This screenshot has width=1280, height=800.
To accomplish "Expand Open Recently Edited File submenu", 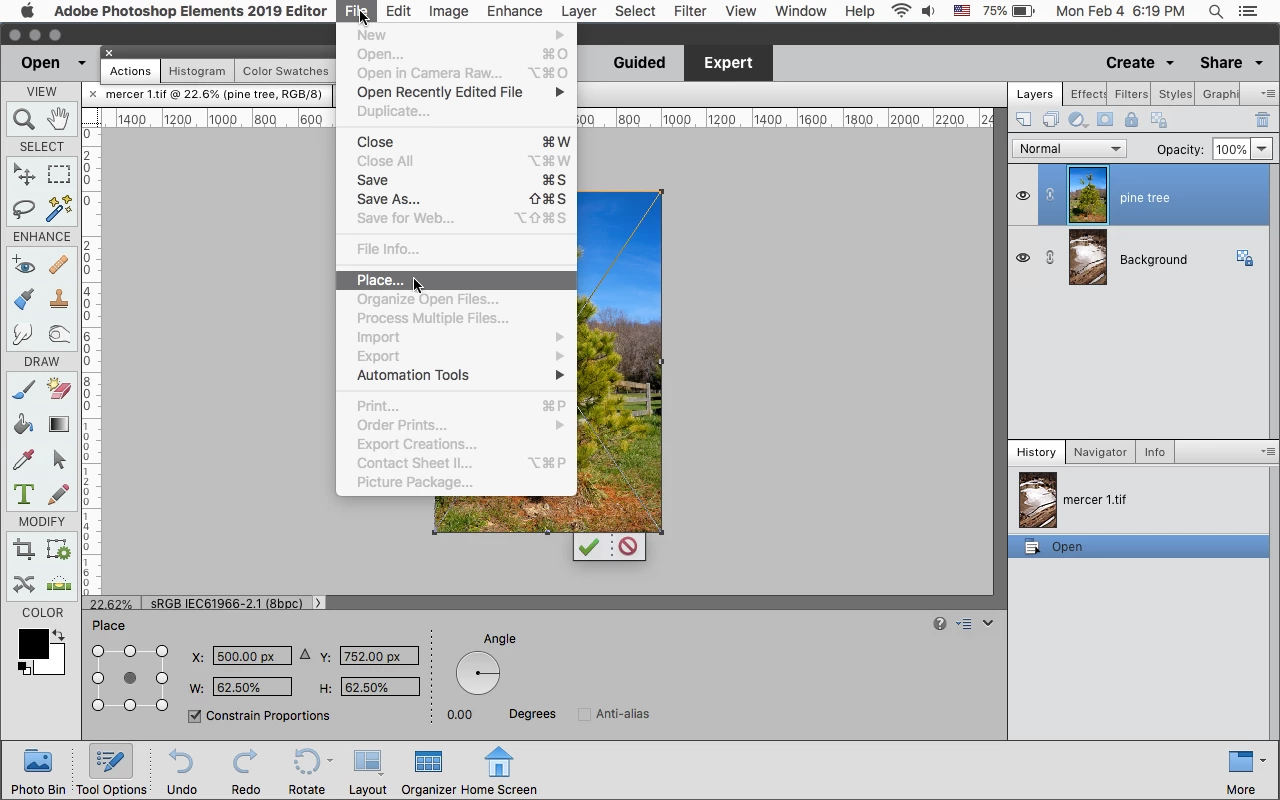I will (456, 92).
